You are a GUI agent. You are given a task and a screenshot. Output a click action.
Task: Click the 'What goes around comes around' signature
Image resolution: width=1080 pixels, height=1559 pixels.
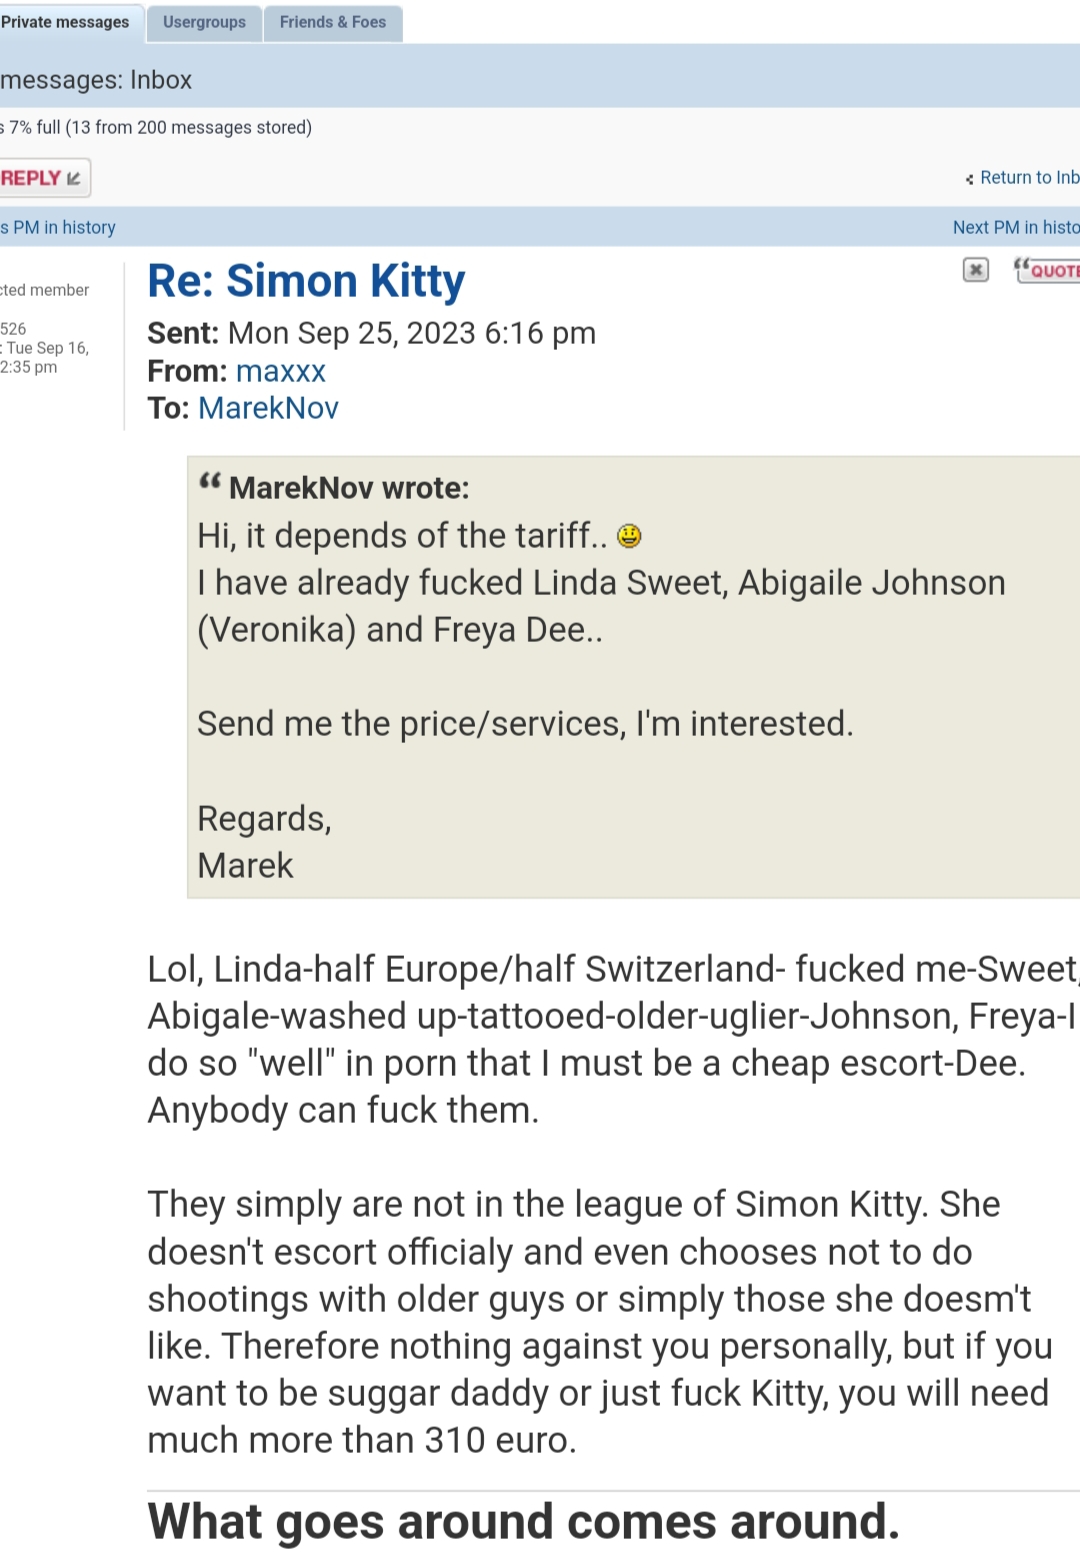click(x=524, y=1522)
